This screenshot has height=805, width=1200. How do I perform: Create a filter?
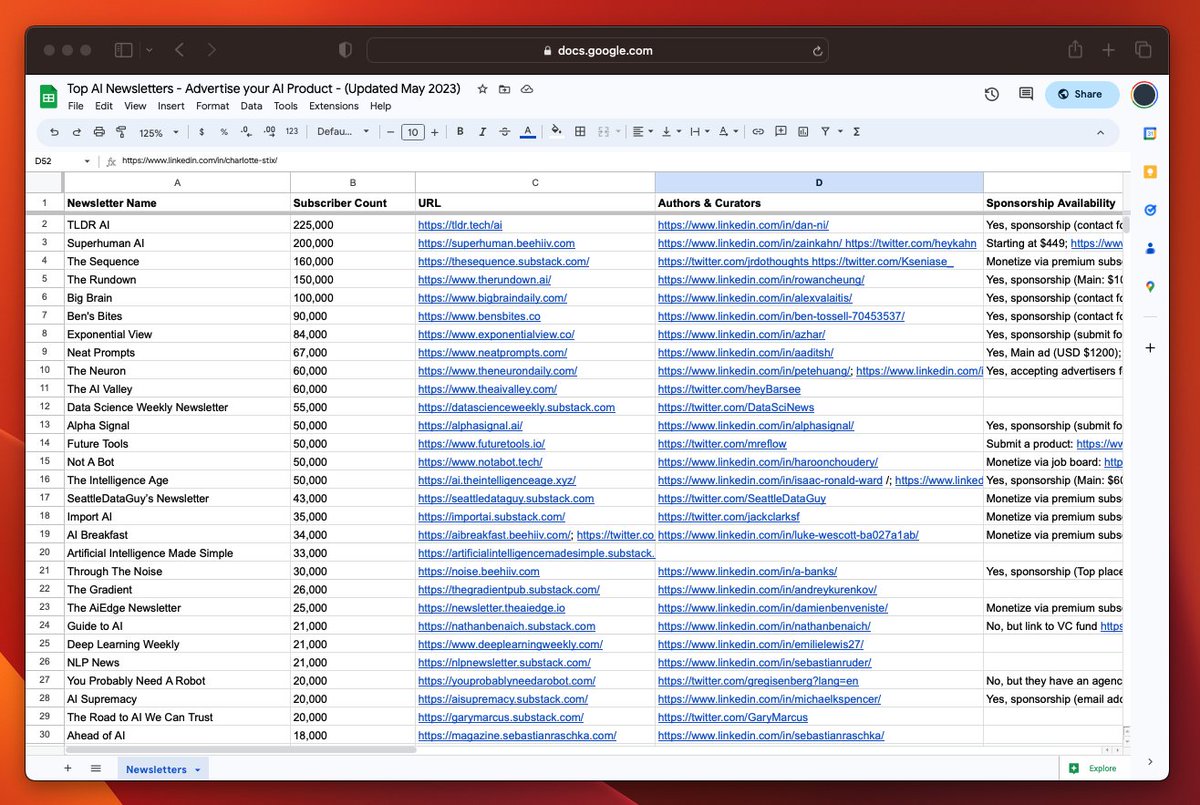(825, 132)
